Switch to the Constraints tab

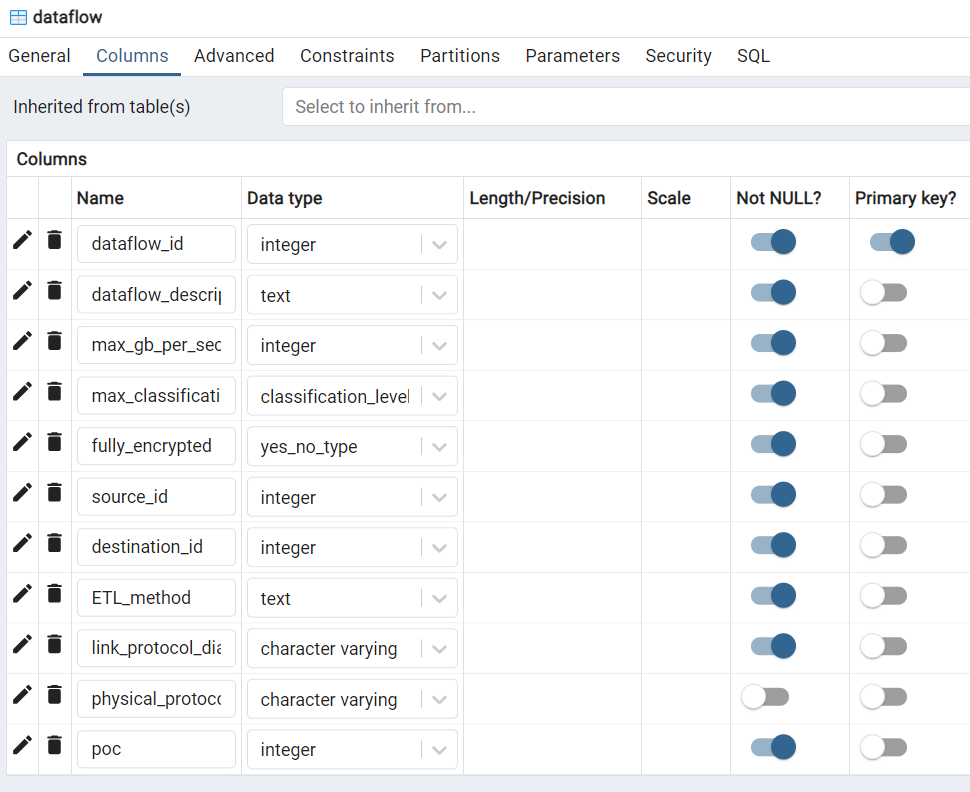[x=347, y=56]
